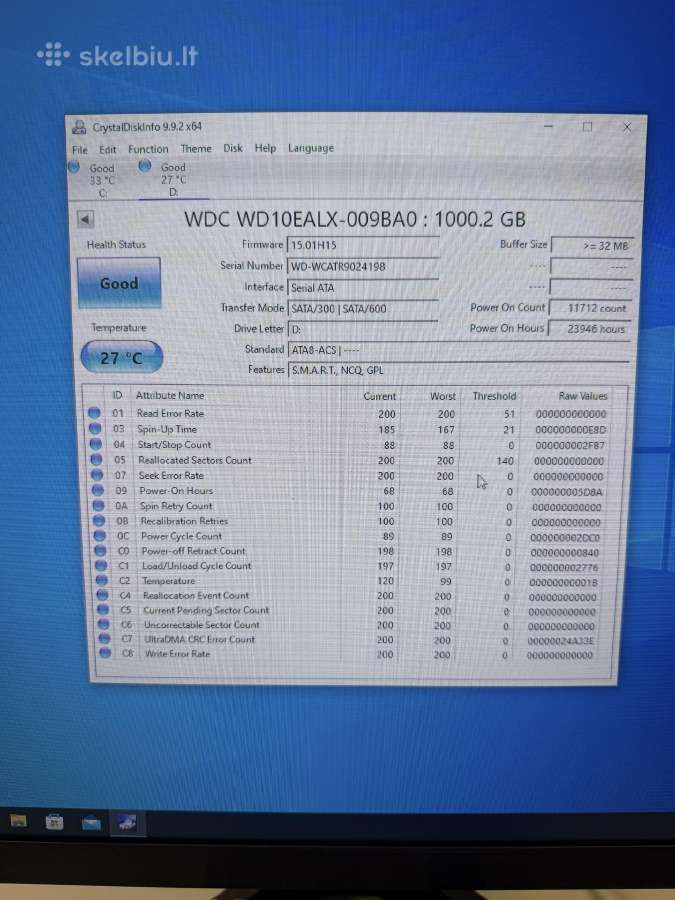Click status icon for Power Cycle Count
This screenshot has height=900, width=675.
pos(100,536)
